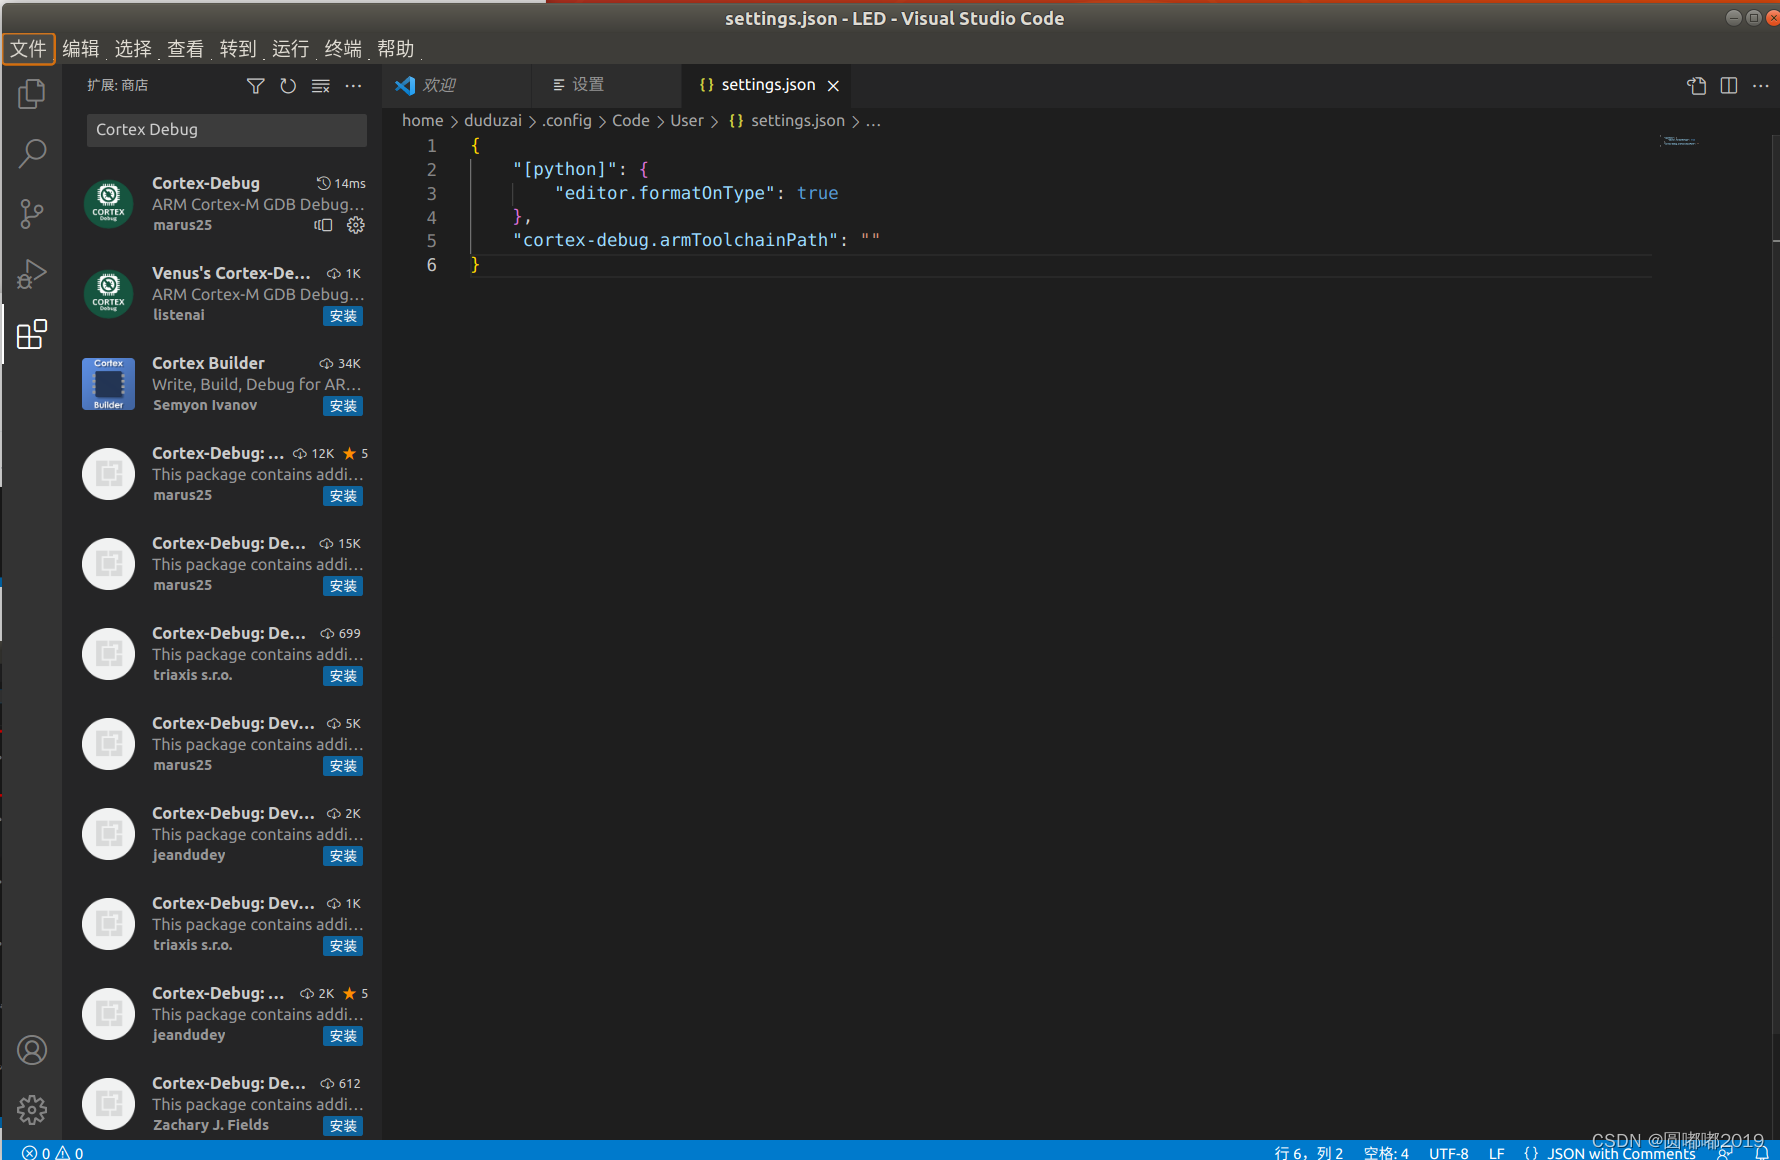
Task: Open Accounts menu icon
Action: (32, 1050)
